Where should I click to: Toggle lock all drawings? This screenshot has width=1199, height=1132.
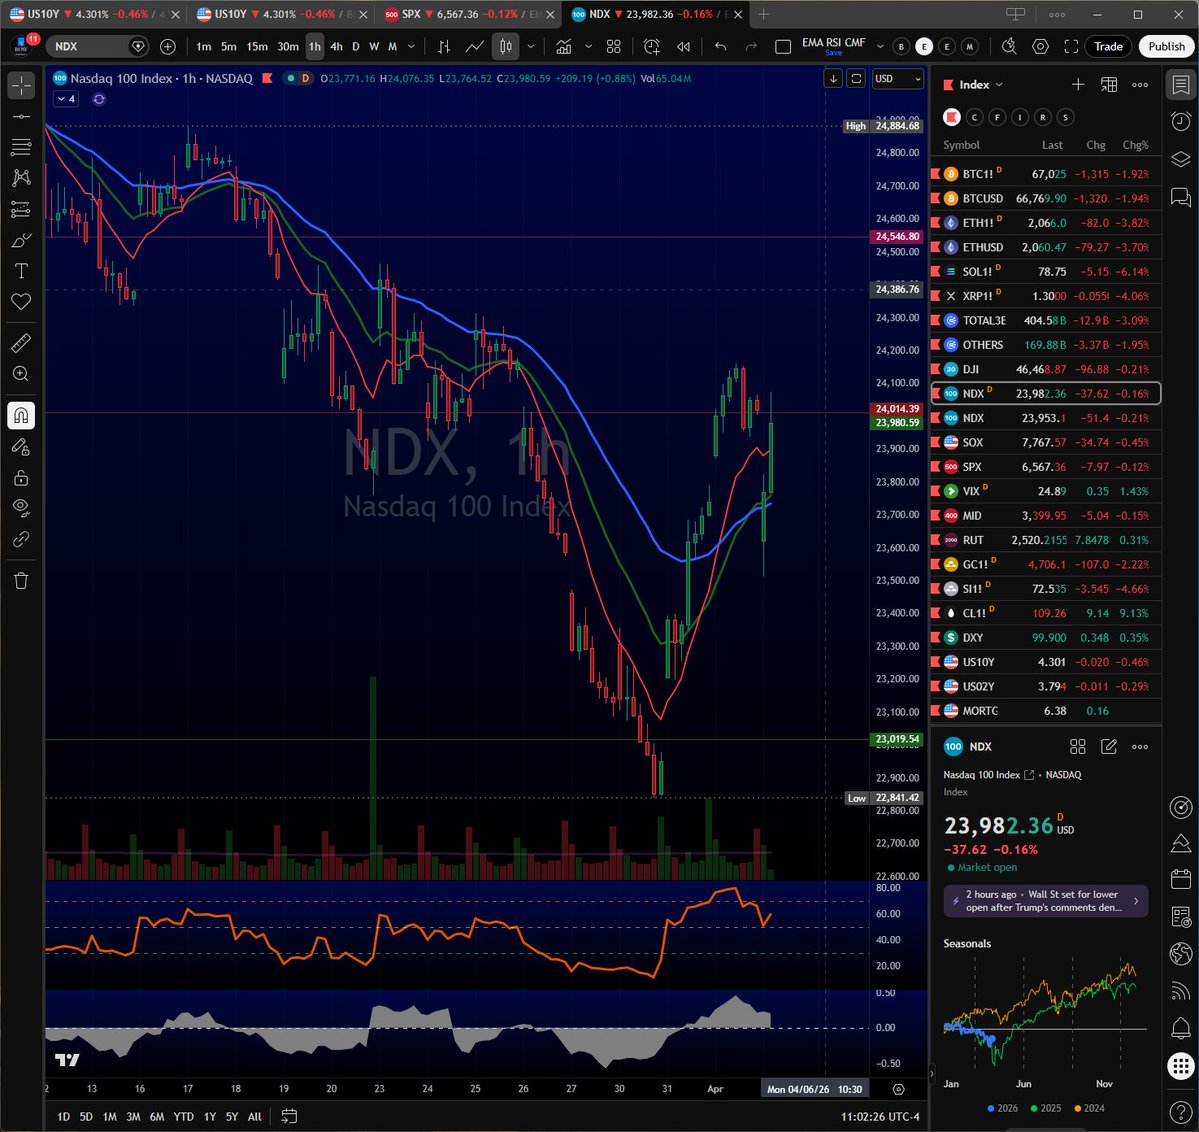pyautogui.click(x=21, y=478)
